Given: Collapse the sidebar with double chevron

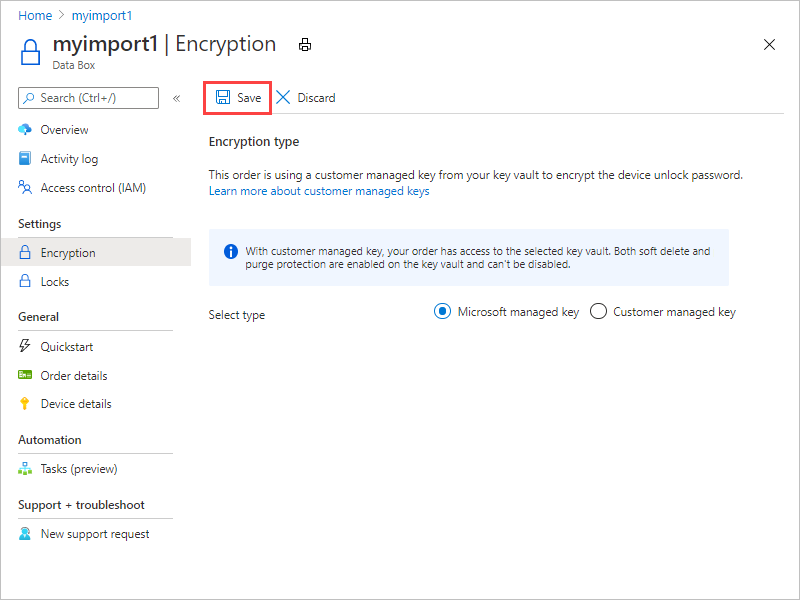Looking at the screenshot, I should click(177, 98).
